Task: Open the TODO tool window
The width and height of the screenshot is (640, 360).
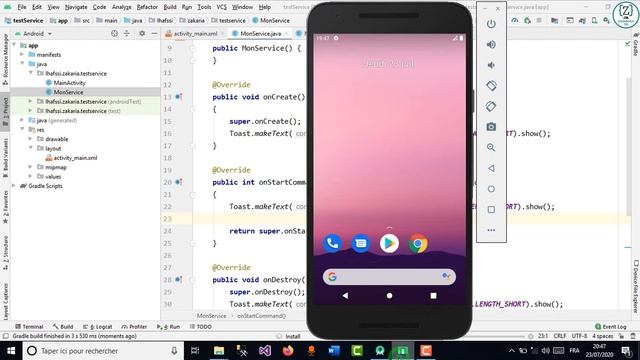Action: pyautogui.click(x=200, y=327)
